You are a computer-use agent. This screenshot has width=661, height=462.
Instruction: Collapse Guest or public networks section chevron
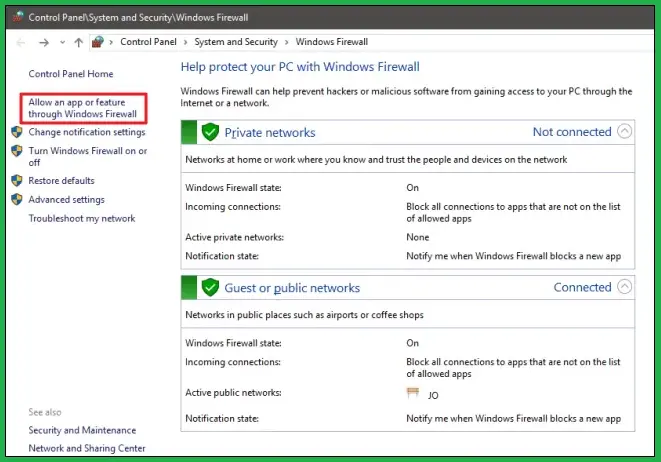624,287
